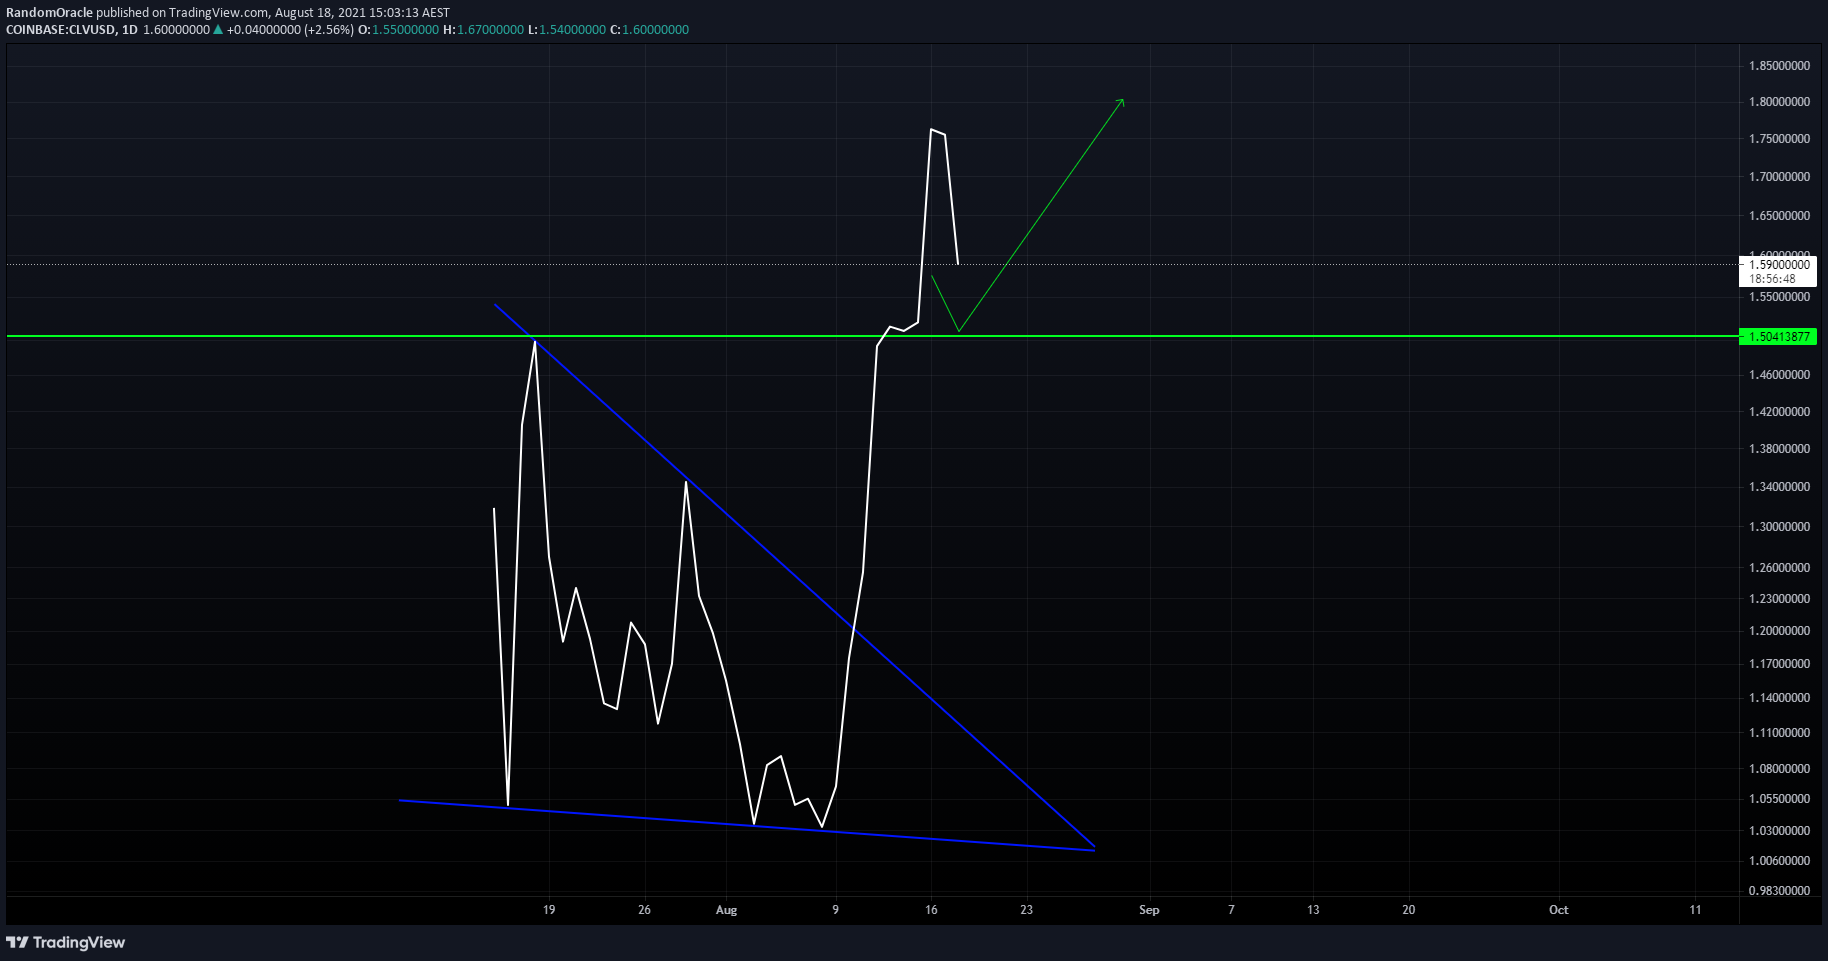The image size is (1828, 961).
Task: Click the 1.85000000 price axis label
Action: click(x=1779, y=66)
